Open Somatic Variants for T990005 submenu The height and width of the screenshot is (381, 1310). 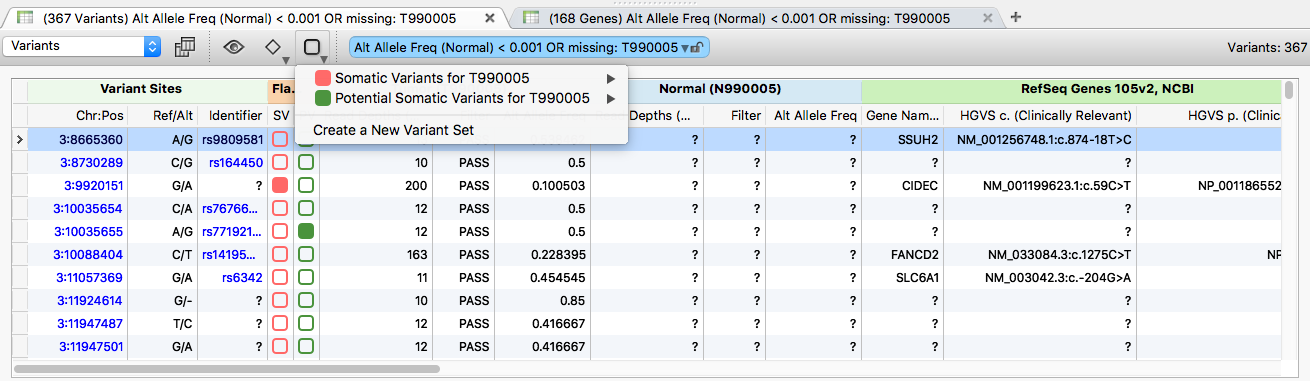pyautogui.click(x=461, y=78)
